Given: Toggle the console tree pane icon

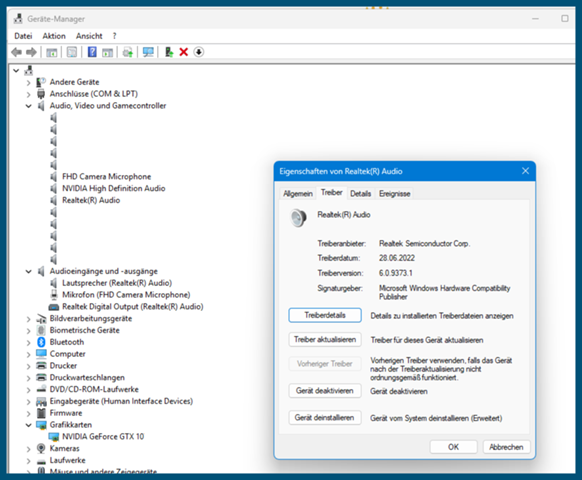Looking at the screenshot, I should coord(52,52).
